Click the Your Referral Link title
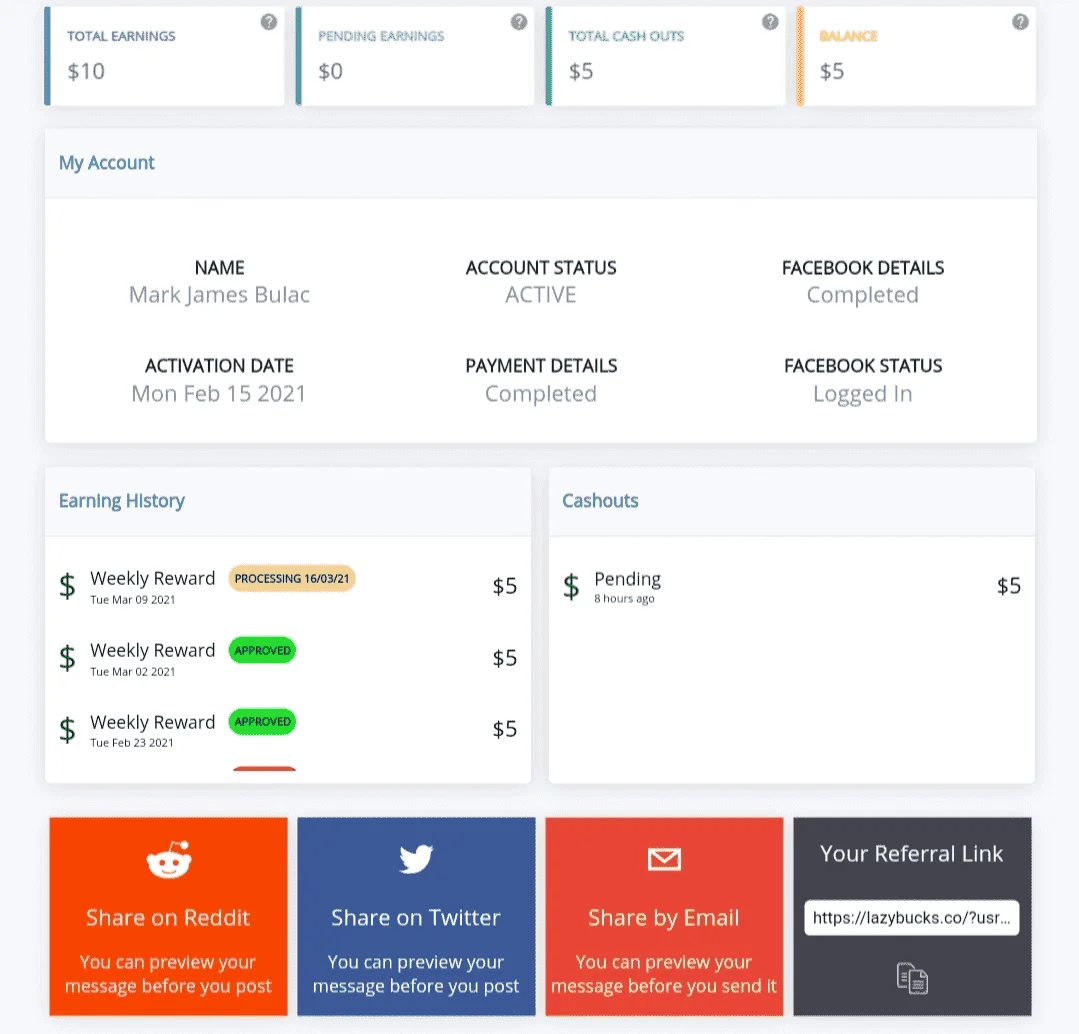 (x=912, y=854)
